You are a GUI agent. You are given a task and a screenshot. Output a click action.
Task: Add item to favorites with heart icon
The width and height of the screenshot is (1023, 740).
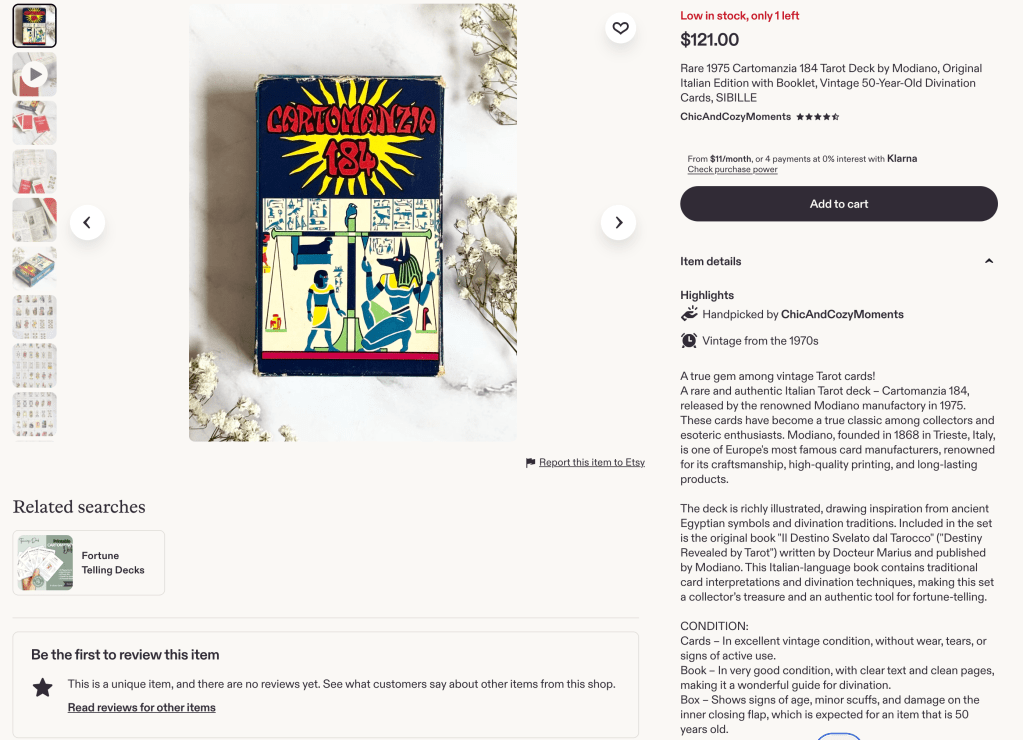coord(620,28)
